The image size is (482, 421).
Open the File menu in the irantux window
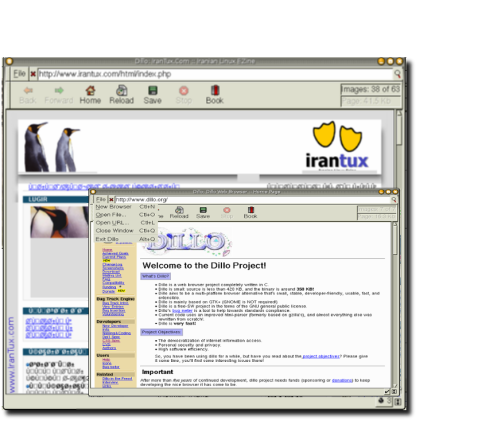(19, 74)
